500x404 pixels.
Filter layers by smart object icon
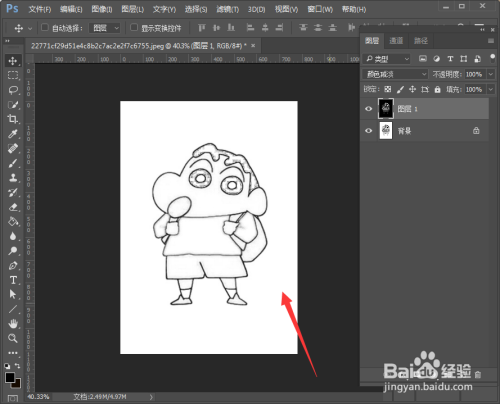tap(477, 59)
